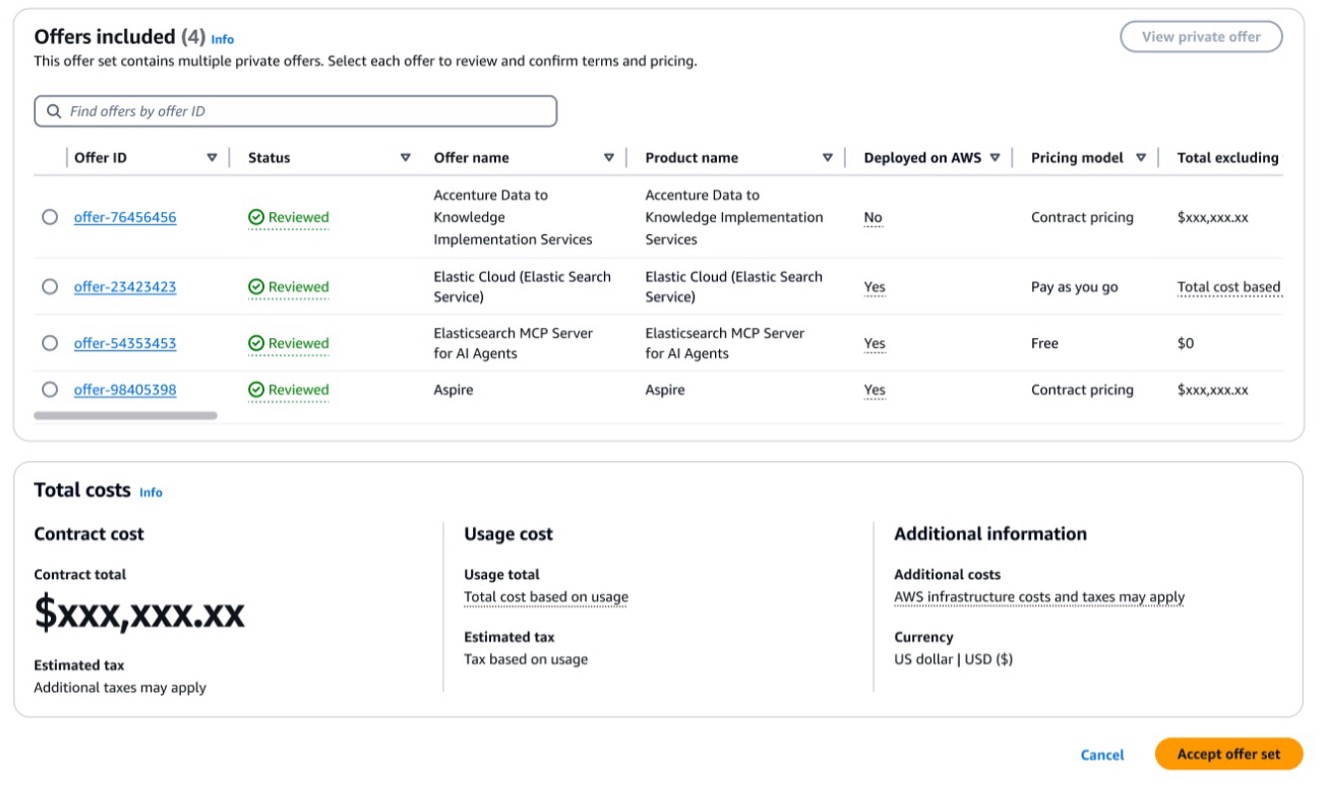The image size is (1320, 800).
Task: Open the Status column filter dropdown
Action: [x=405, y=157]
